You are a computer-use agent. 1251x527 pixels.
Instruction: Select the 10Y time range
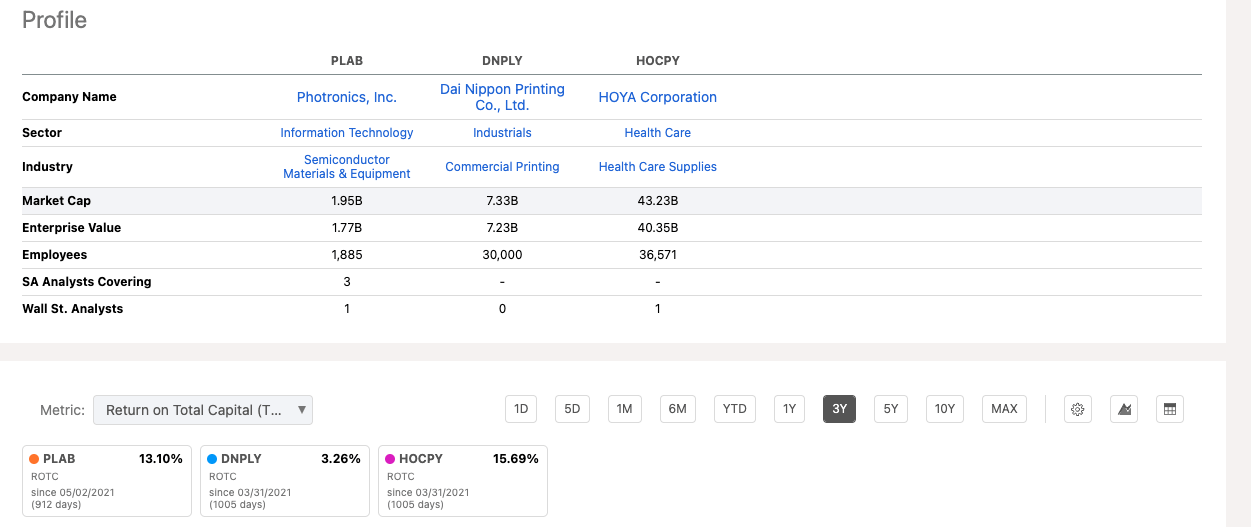click(945, 409)
